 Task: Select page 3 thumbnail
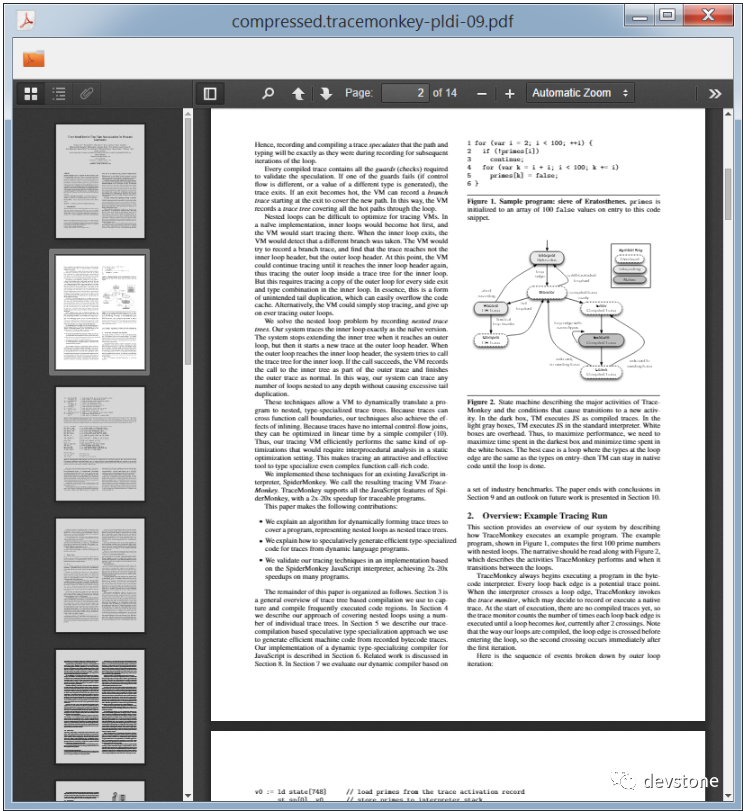pos(100,444)
